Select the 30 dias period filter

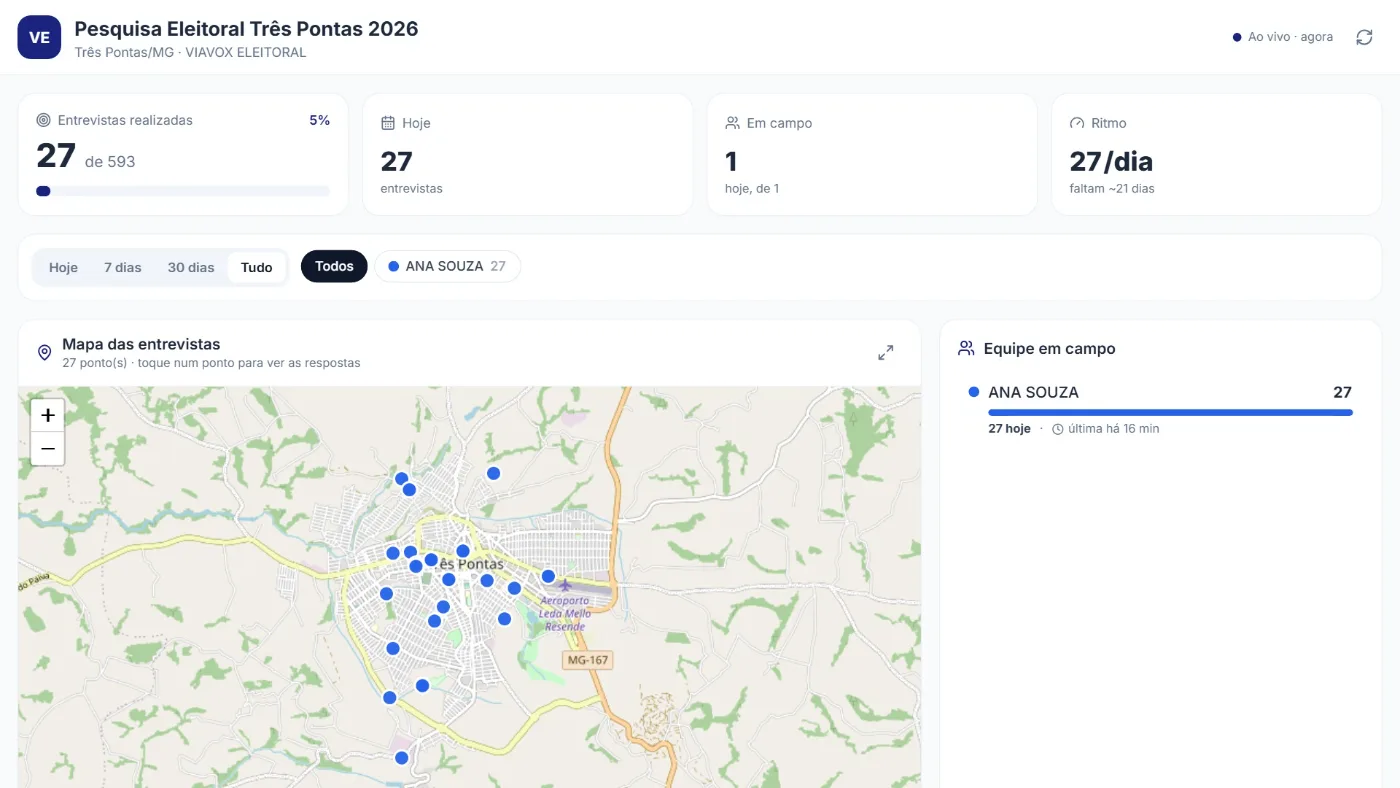point(191,267)
